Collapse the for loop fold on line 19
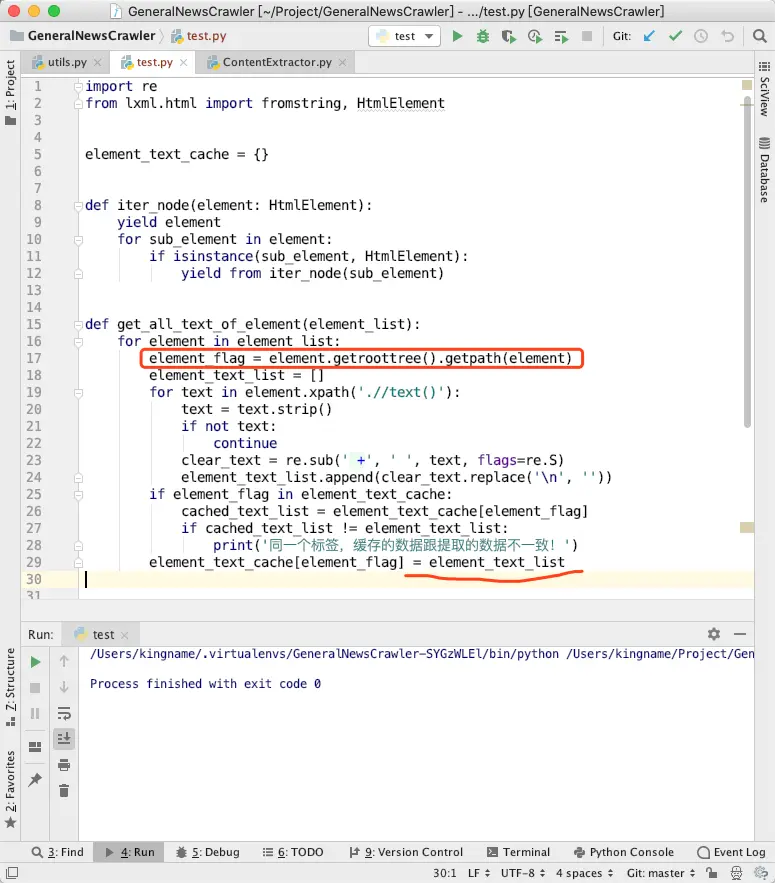 pyautogui.click(x=78, y=393)
